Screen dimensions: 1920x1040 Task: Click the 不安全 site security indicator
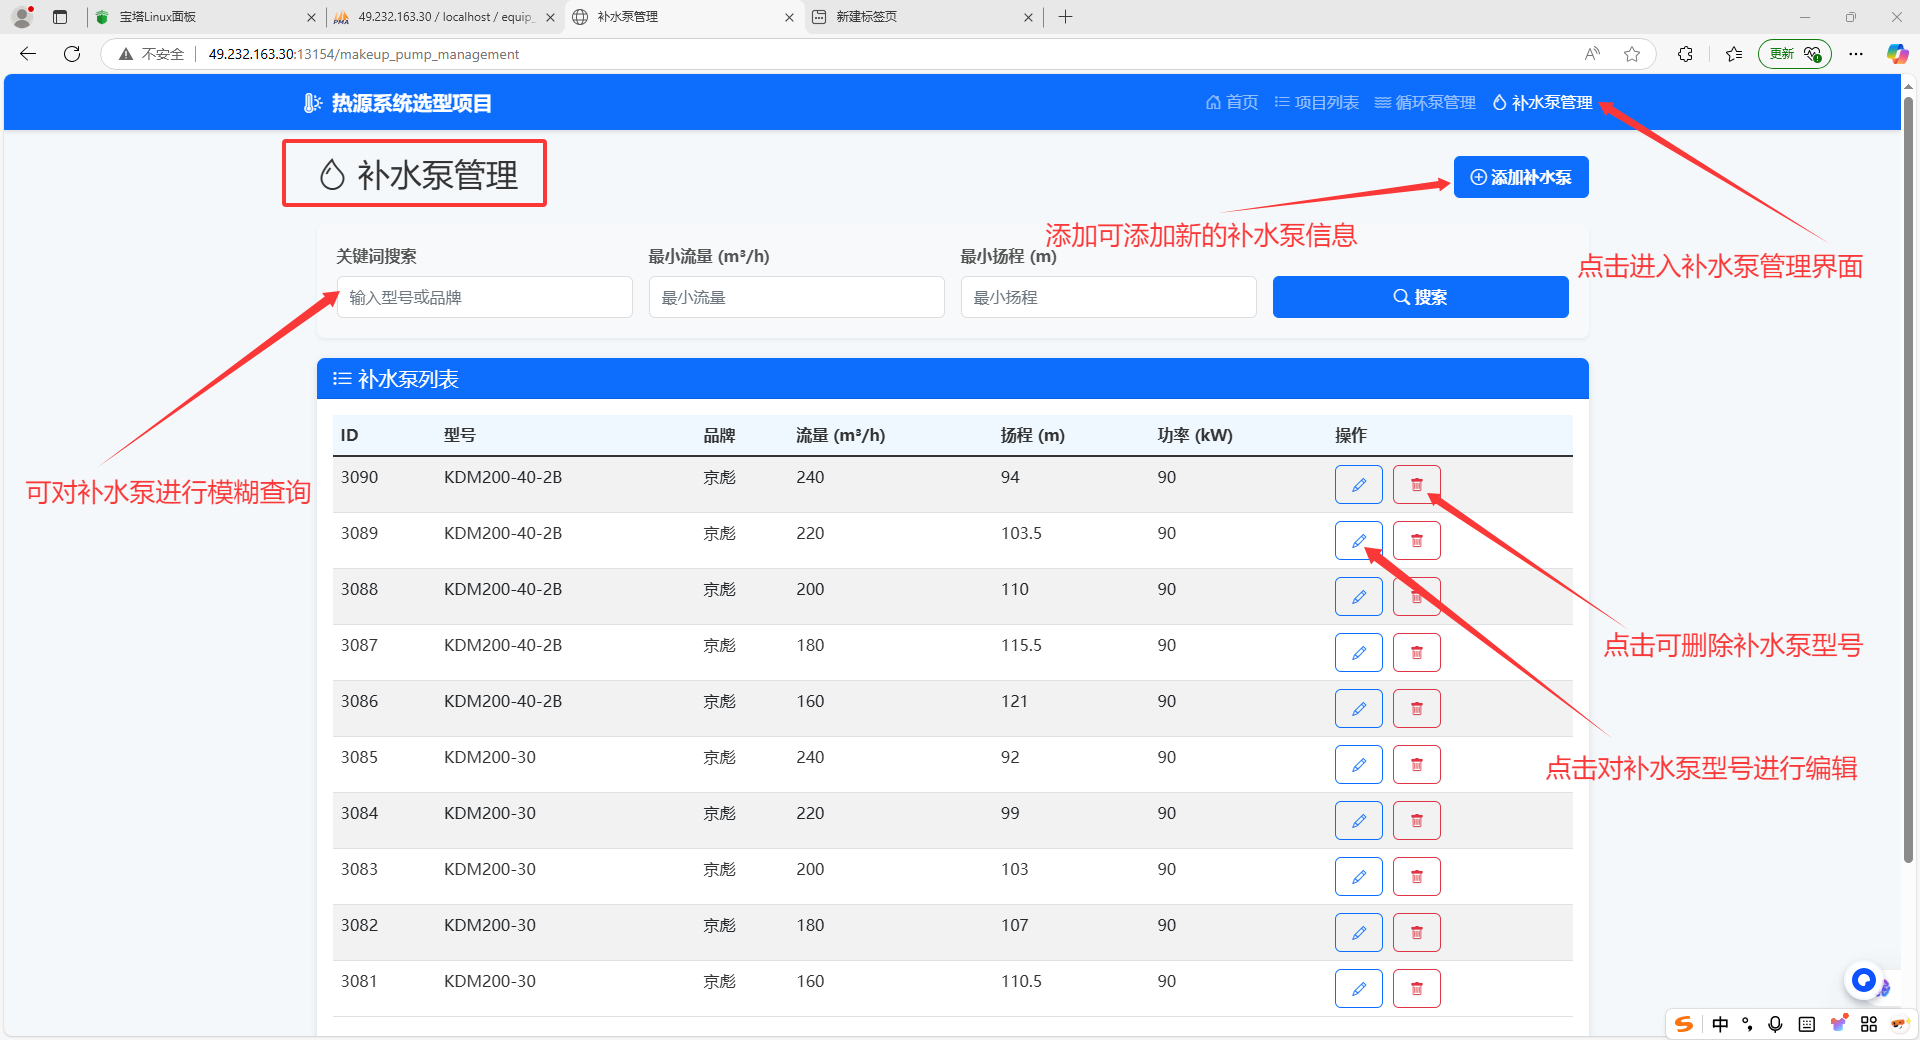tap(151, 54)
